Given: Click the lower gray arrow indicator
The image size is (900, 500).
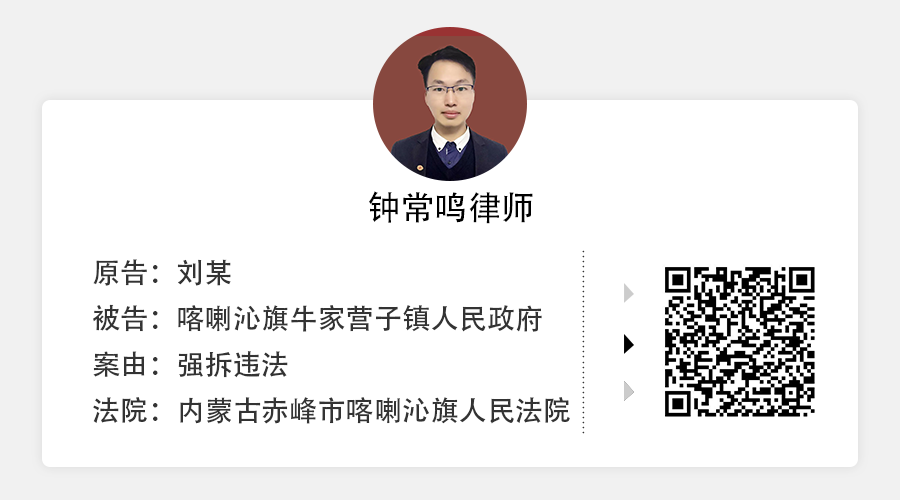Looking at the screenshot, I should coord(629,391).
